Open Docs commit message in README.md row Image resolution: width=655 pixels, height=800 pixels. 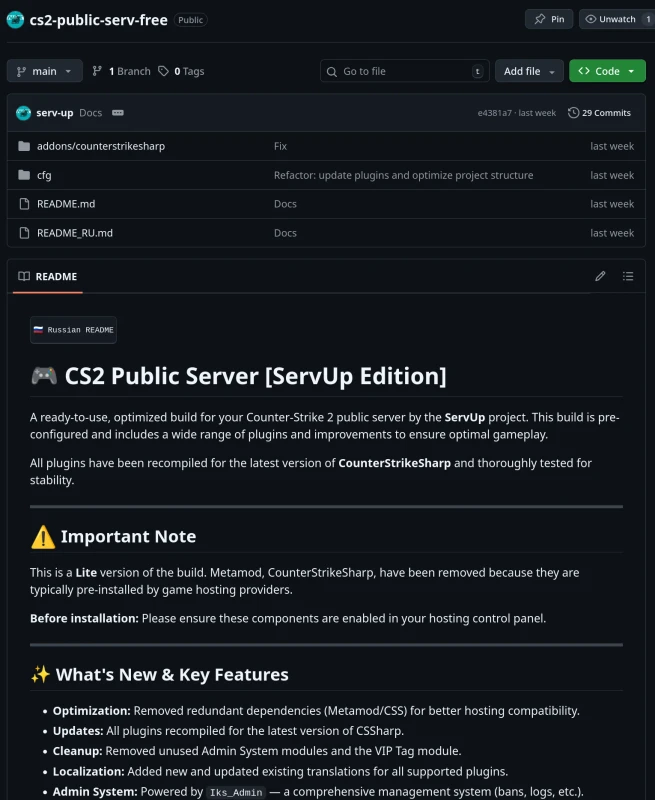point(285,204)
